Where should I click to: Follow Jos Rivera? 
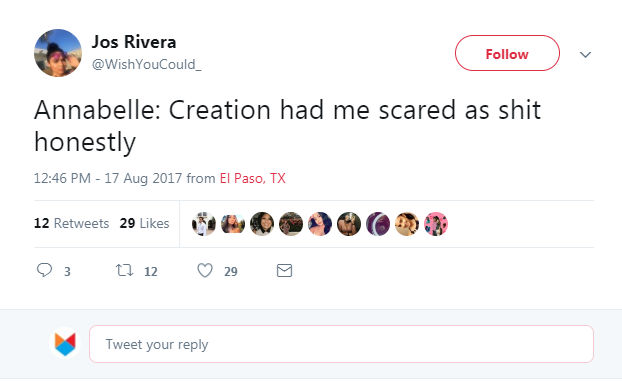507,53
